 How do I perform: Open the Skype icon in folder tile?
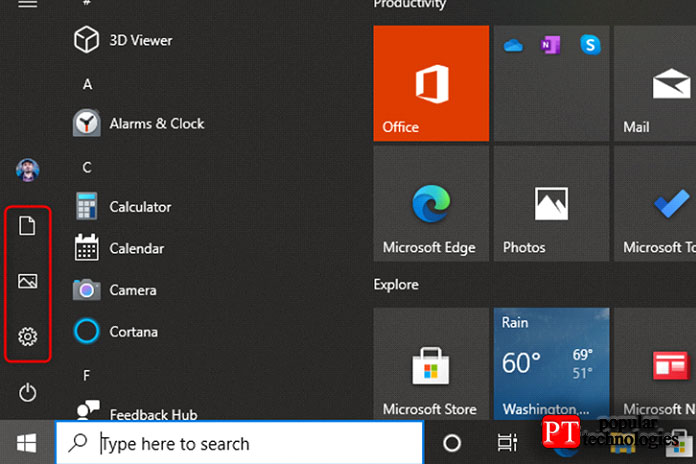[x=590, y=45]
